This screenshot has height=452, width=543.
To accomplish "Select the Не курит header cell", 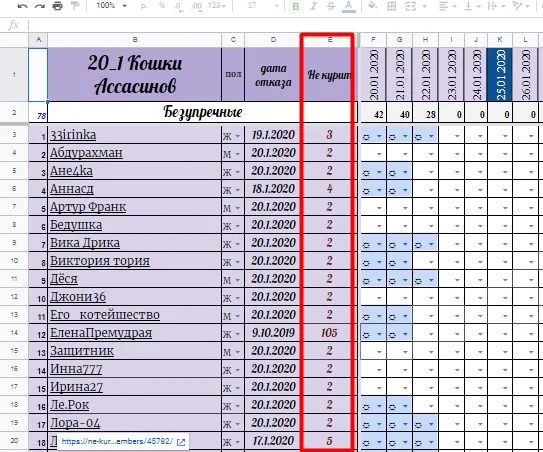I will point(329,74).
